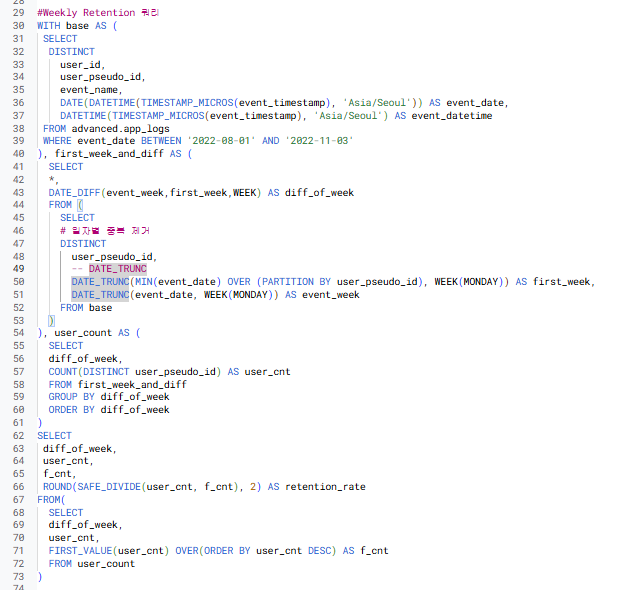Click the 'retention_rate' alias

(x=325, y=487)
